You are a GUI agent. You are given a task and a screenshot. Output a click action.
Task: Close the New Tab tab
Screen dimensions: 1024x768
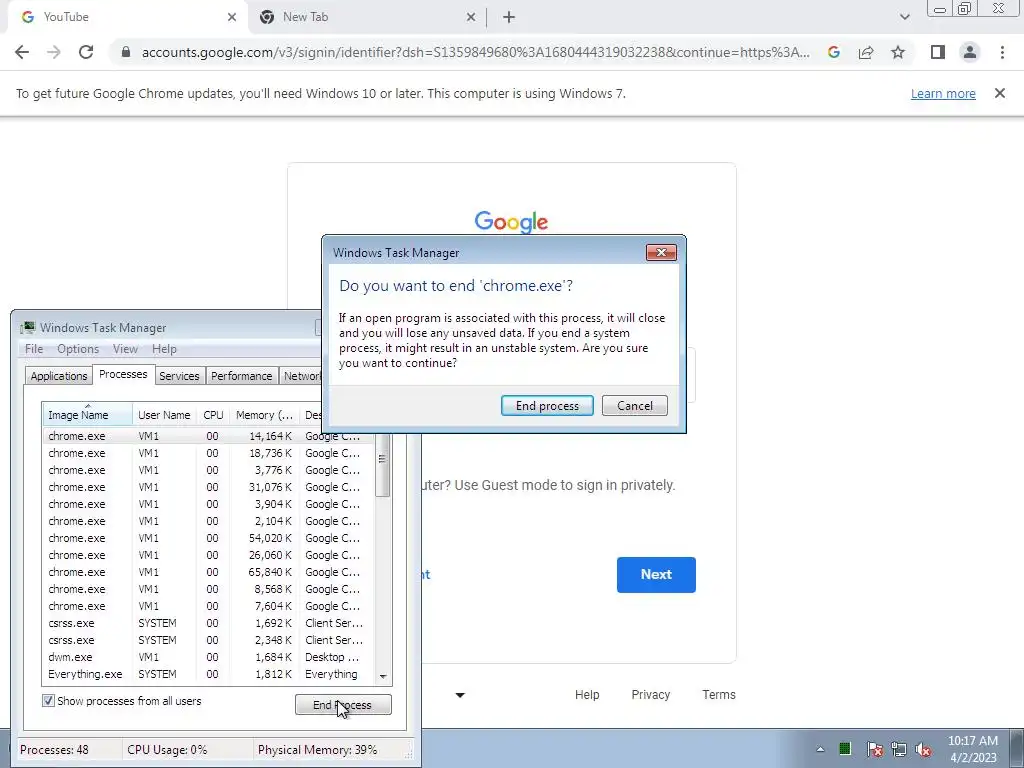tap(471, 17)
